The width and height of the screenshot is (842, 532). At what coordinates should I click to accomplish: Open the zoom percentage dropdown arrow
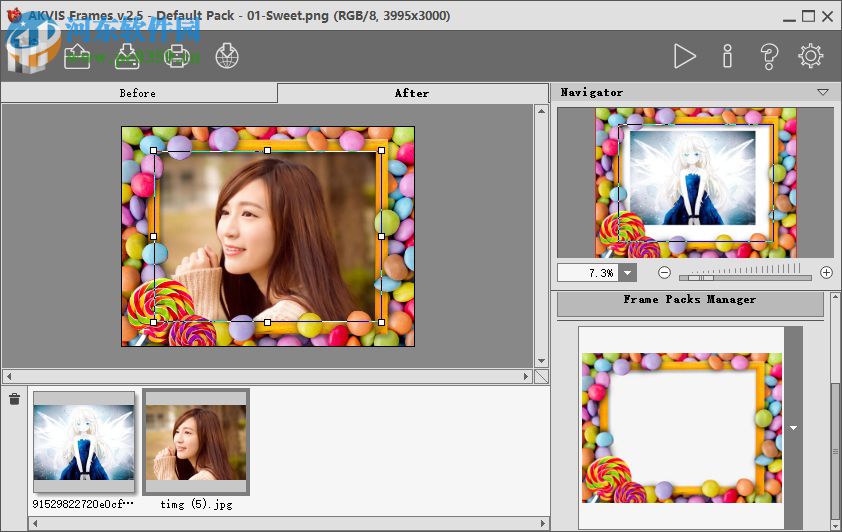click(628, 272)
